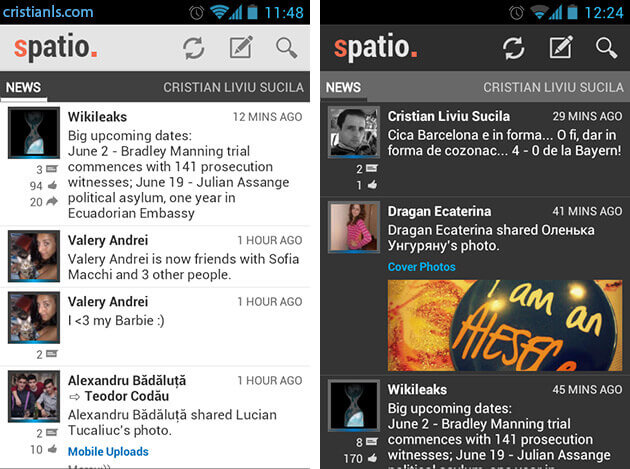Tap the refresh icon on the light-themed screen
This screenshot has width=630, height=469.
tap(193, 48)
